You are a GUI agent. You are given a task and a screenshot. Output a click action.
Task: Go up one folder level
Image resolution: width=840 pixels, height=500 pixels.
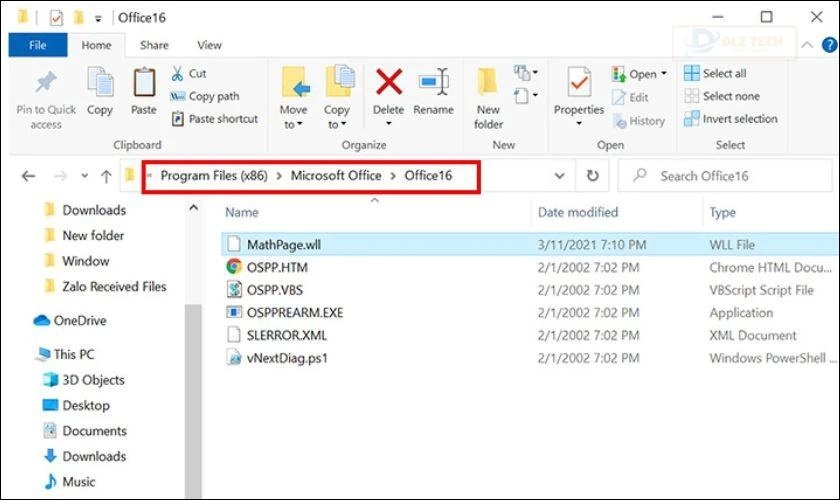(106, 176)
